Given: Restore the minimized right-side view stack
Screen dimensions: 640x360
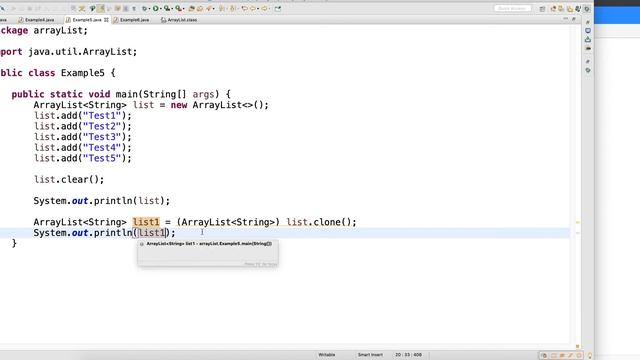Looking at the screenshot, I should (x=588, y=22).
